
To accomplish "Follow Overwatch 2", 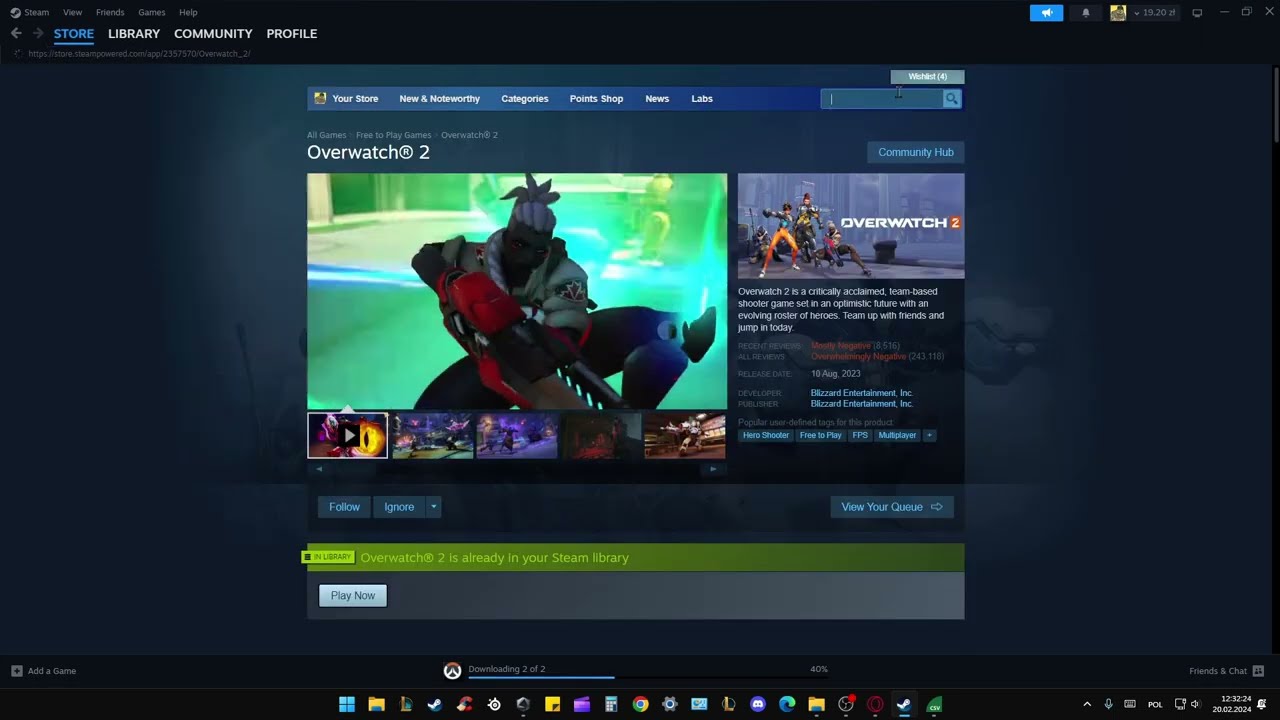I will click(344, 507).
